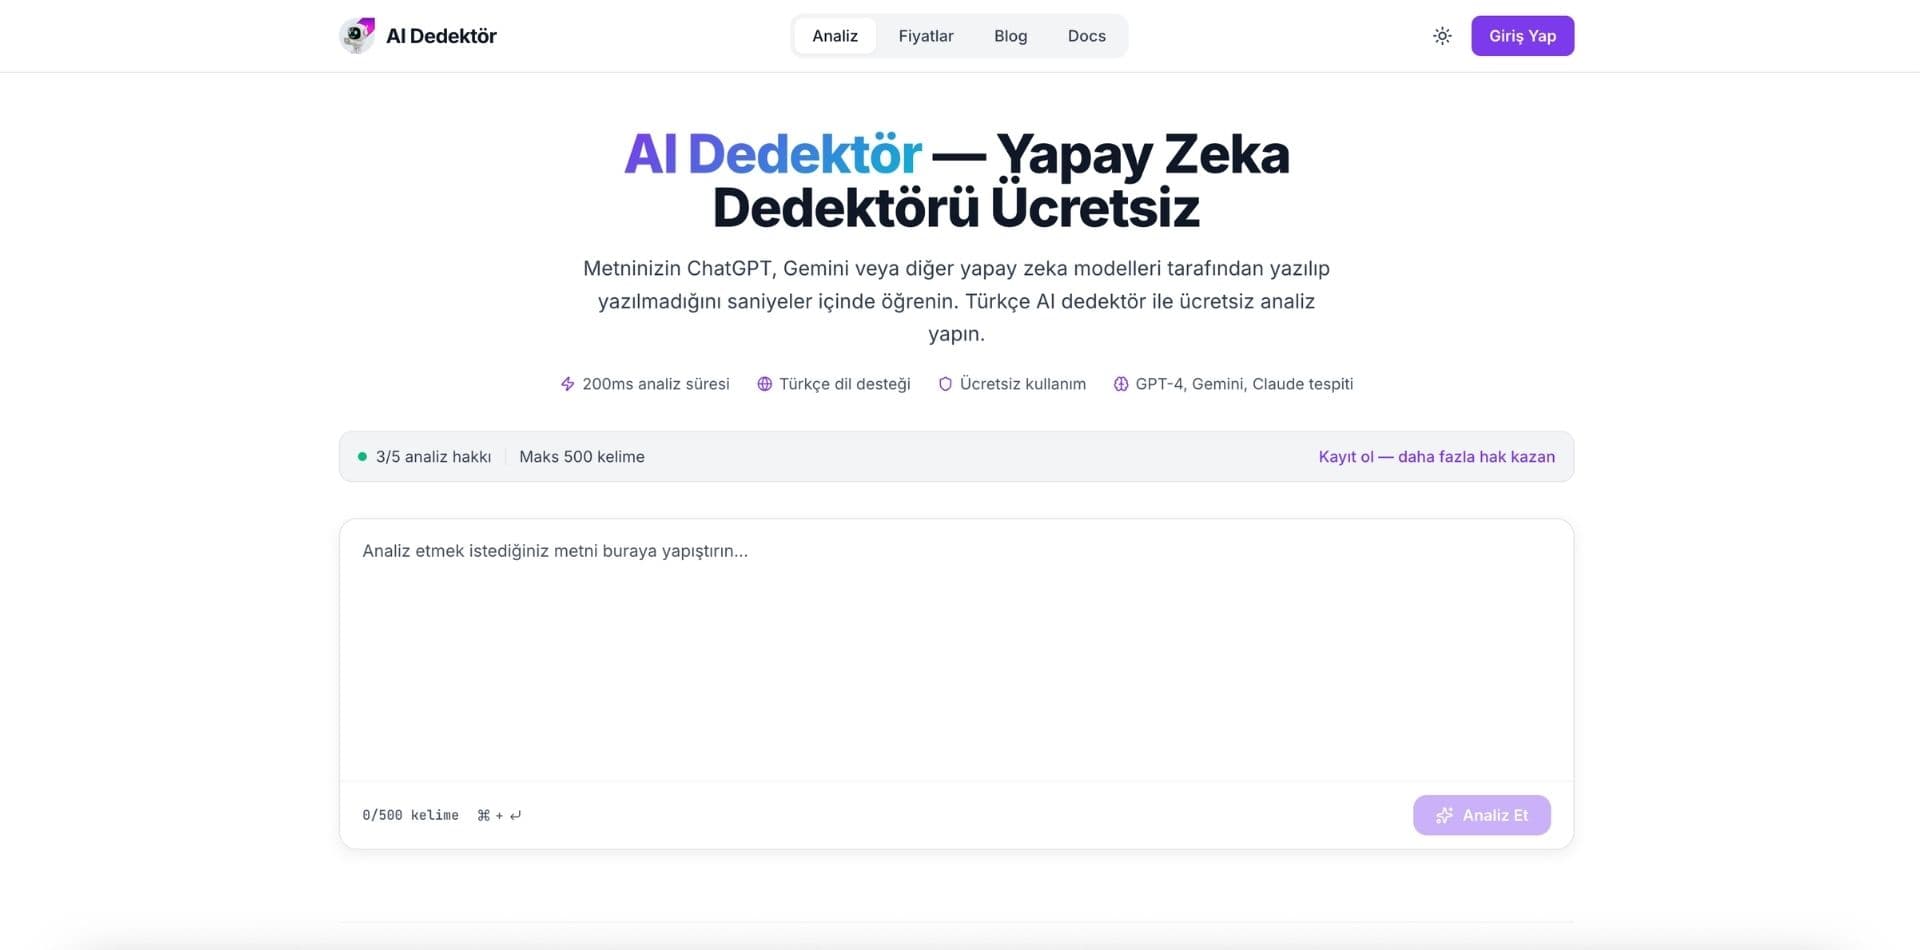Image resolution: width=1920 pixels, height=950 pixels.
Task: Toggle the Analiz view in the navigation
Action: pos(835,35)
